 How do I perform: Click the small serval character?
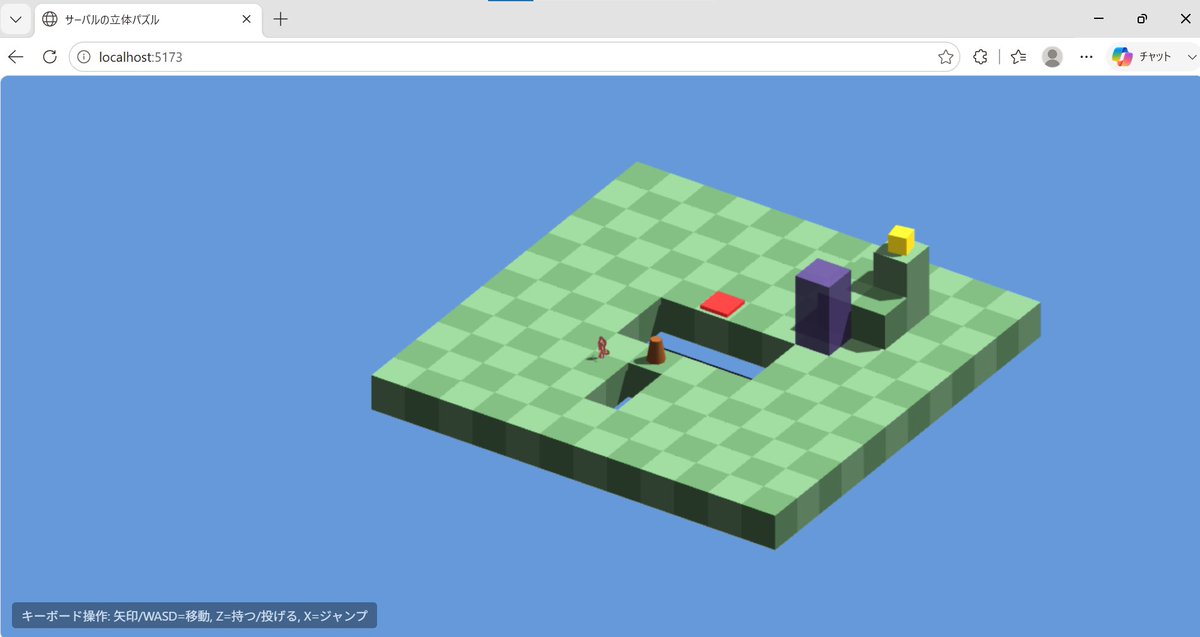tap(602, 348)
